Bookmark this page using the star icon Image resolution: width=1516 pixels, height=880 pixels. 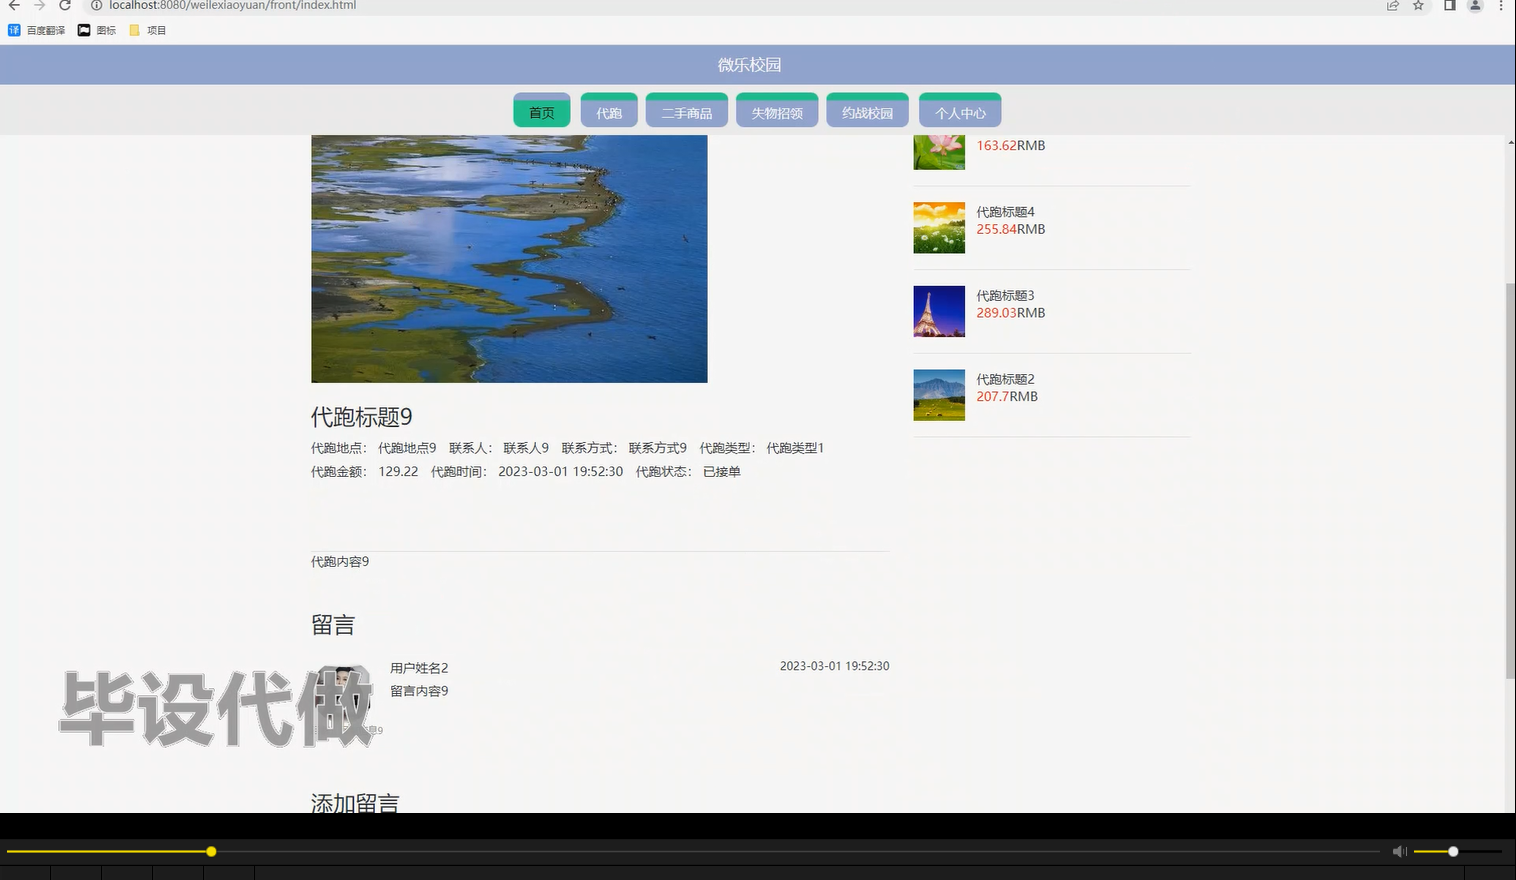(1417, 6)
